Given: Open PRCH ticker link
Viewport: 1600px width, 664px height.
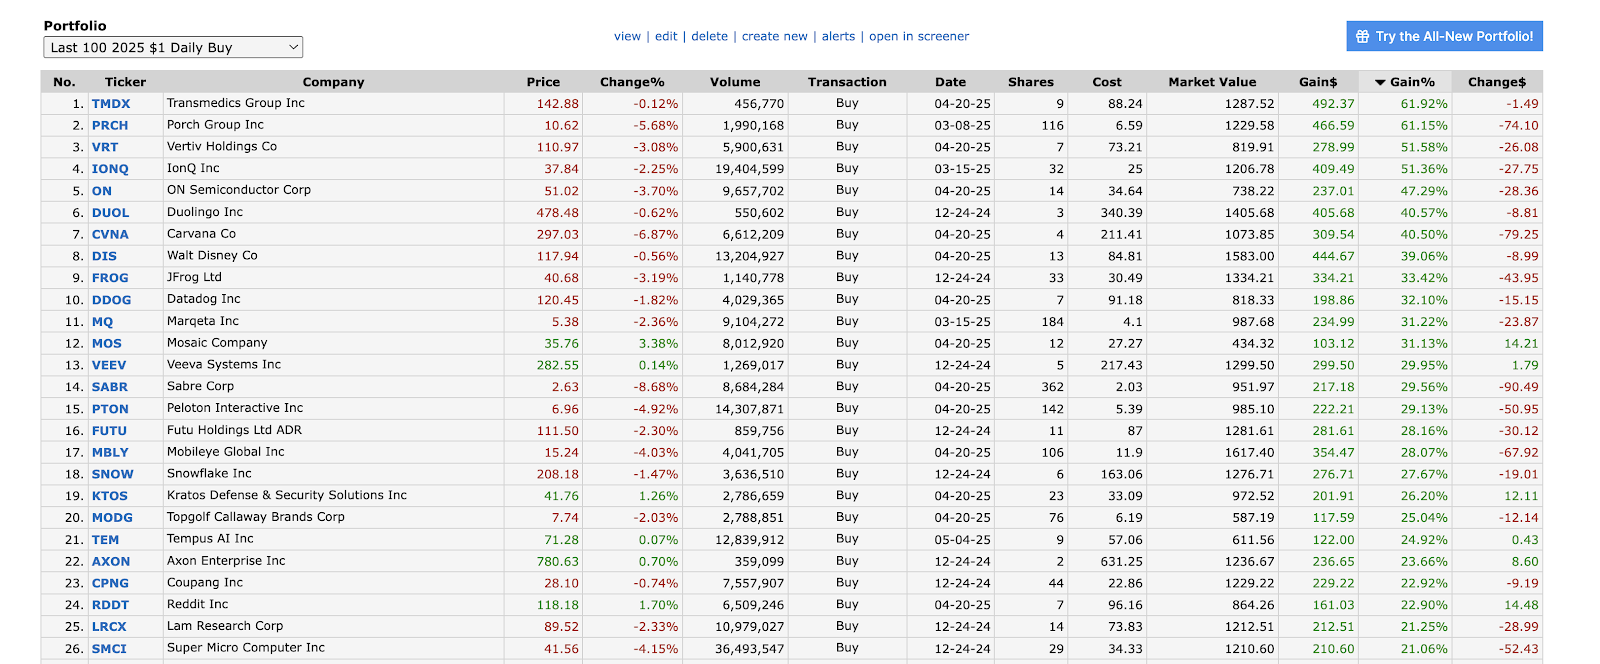Looking at the screenshot, I should coord(110,126).
